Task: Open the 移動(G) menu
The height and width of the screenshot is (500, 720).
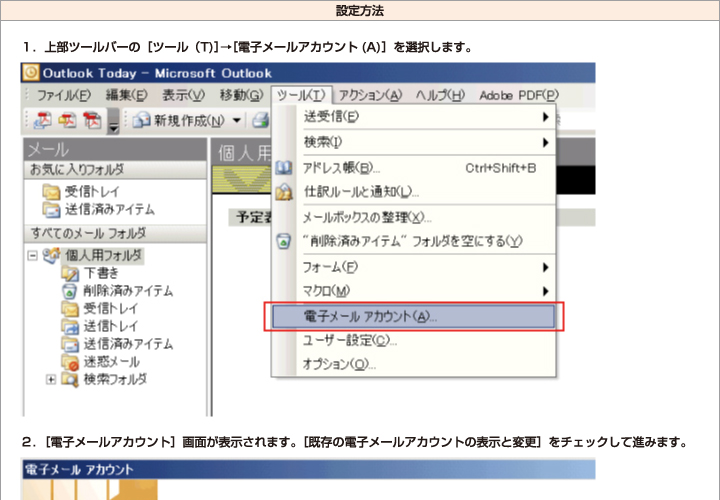Action: tap(241, 95)
